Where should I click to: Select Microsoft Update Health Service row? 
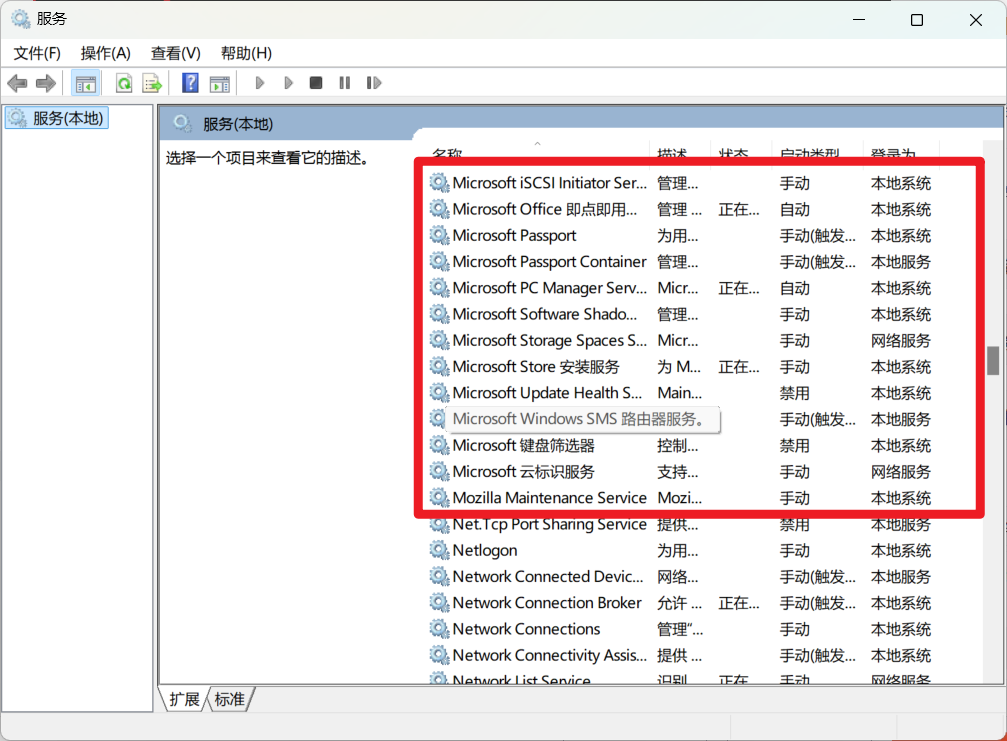pos(703,393)
